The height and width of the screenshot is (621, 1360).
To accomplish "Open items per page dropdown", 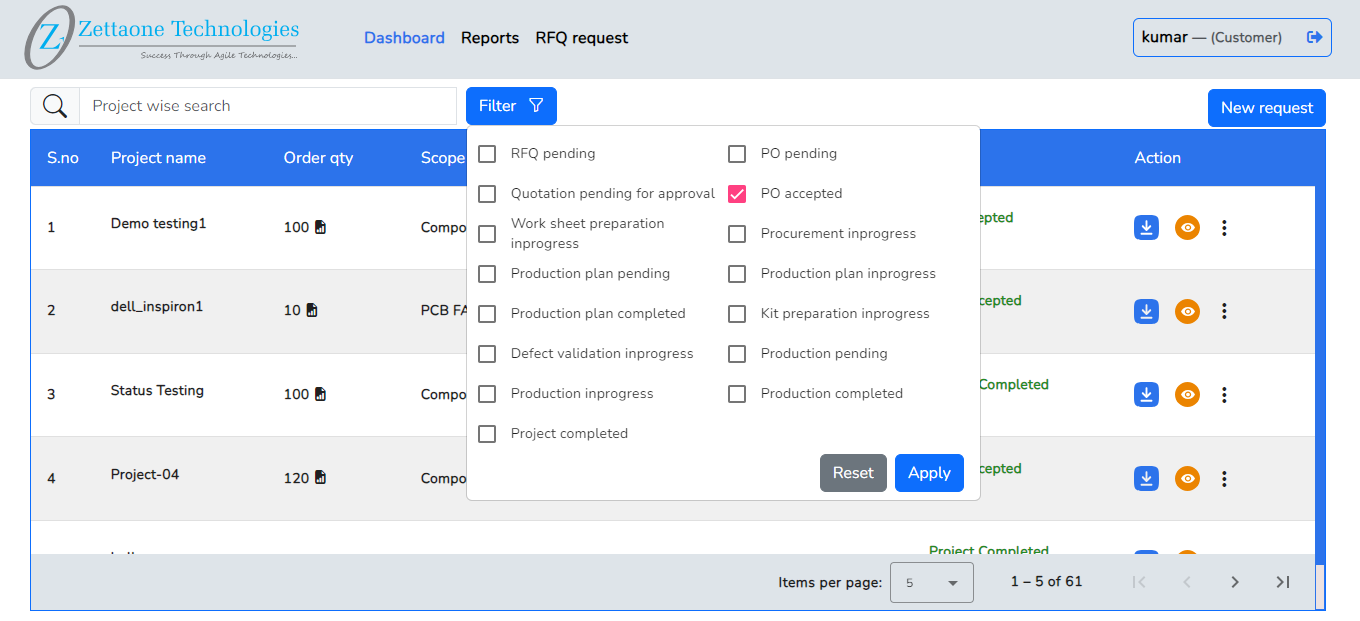I will (x=931, y=582).
